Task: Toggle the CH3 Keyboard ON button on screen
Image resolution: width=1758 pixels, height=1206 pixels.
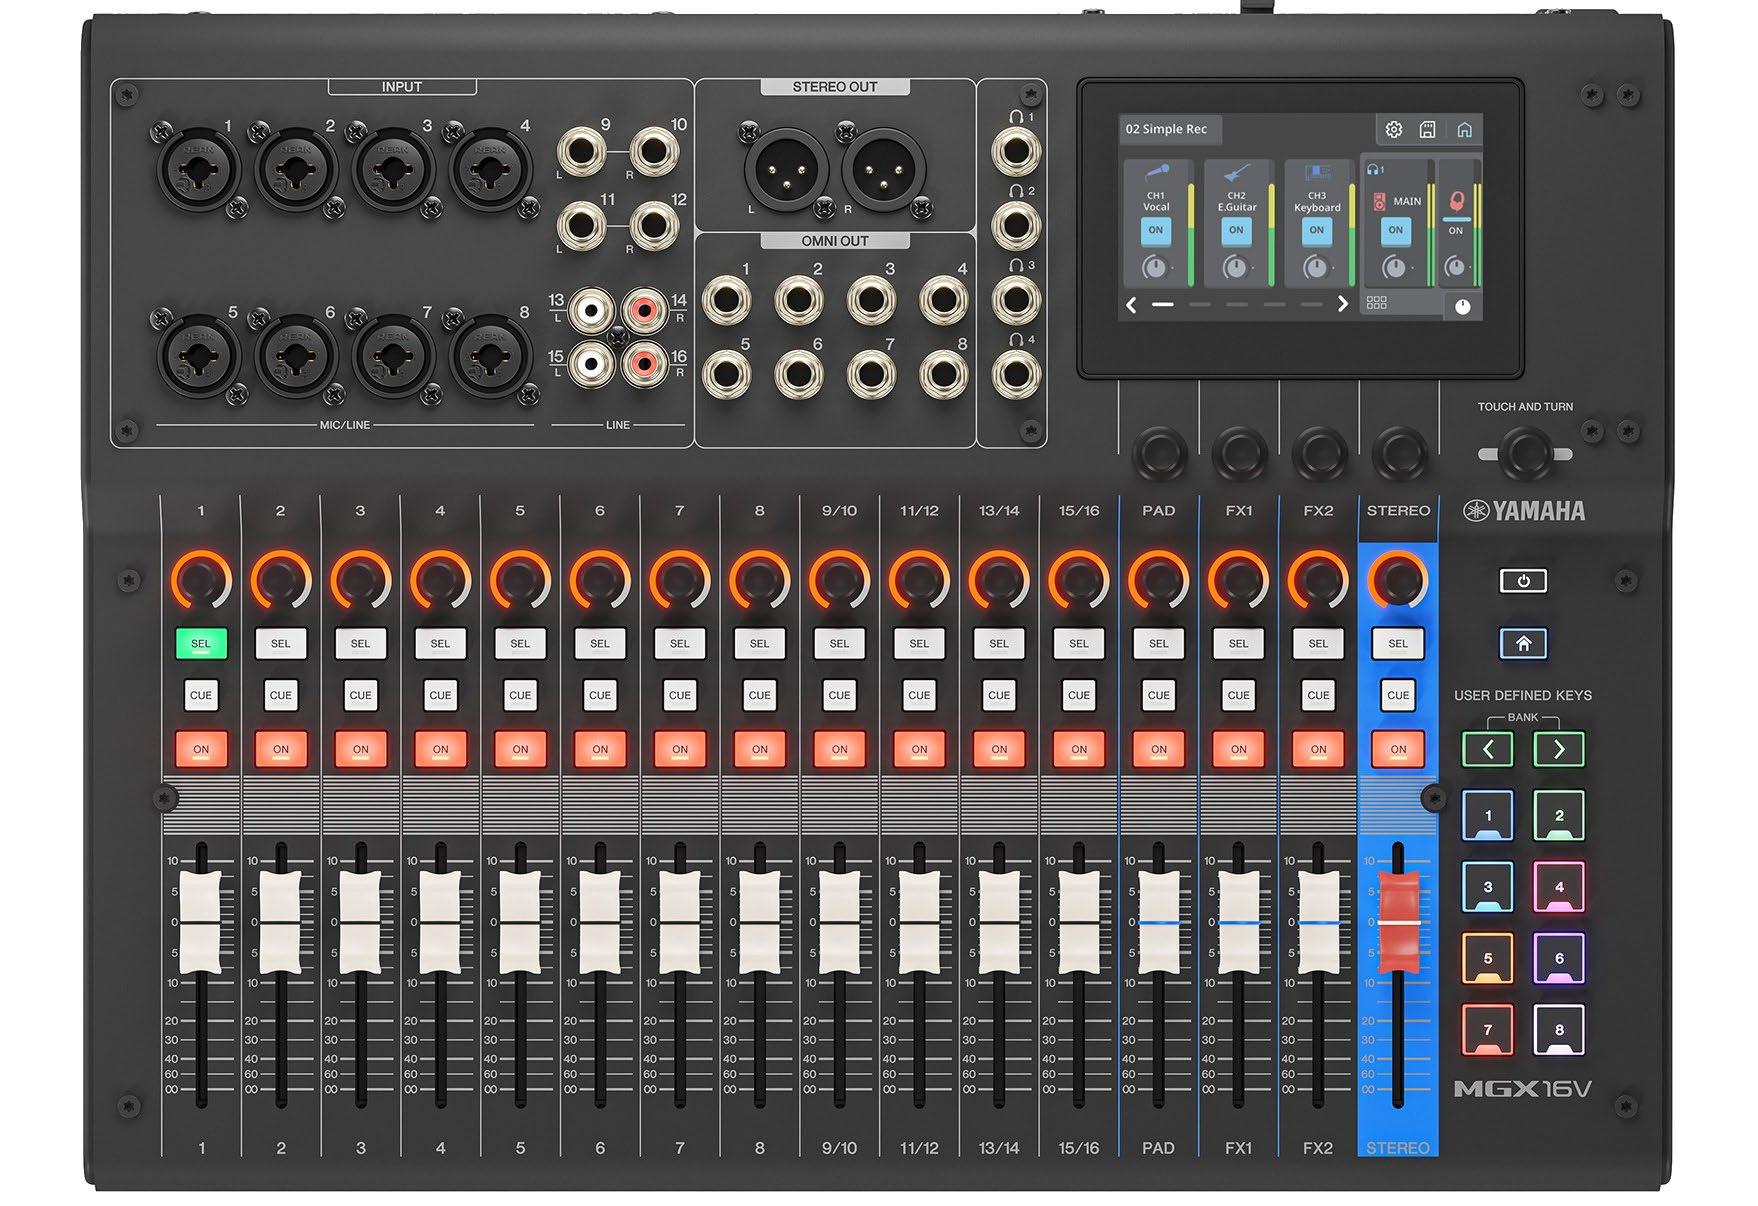Action: click(1316, 230)
